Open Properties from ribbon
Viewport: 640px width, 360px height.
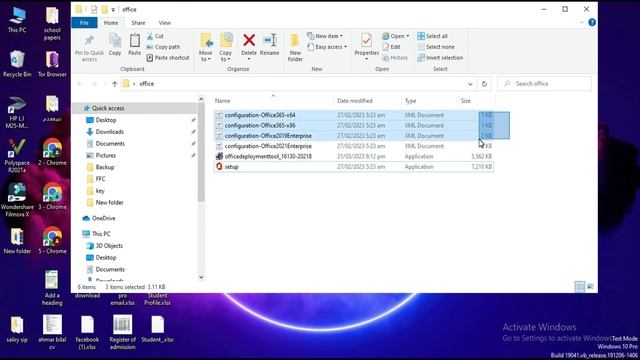pyautogui.click(x=367, y=46)
